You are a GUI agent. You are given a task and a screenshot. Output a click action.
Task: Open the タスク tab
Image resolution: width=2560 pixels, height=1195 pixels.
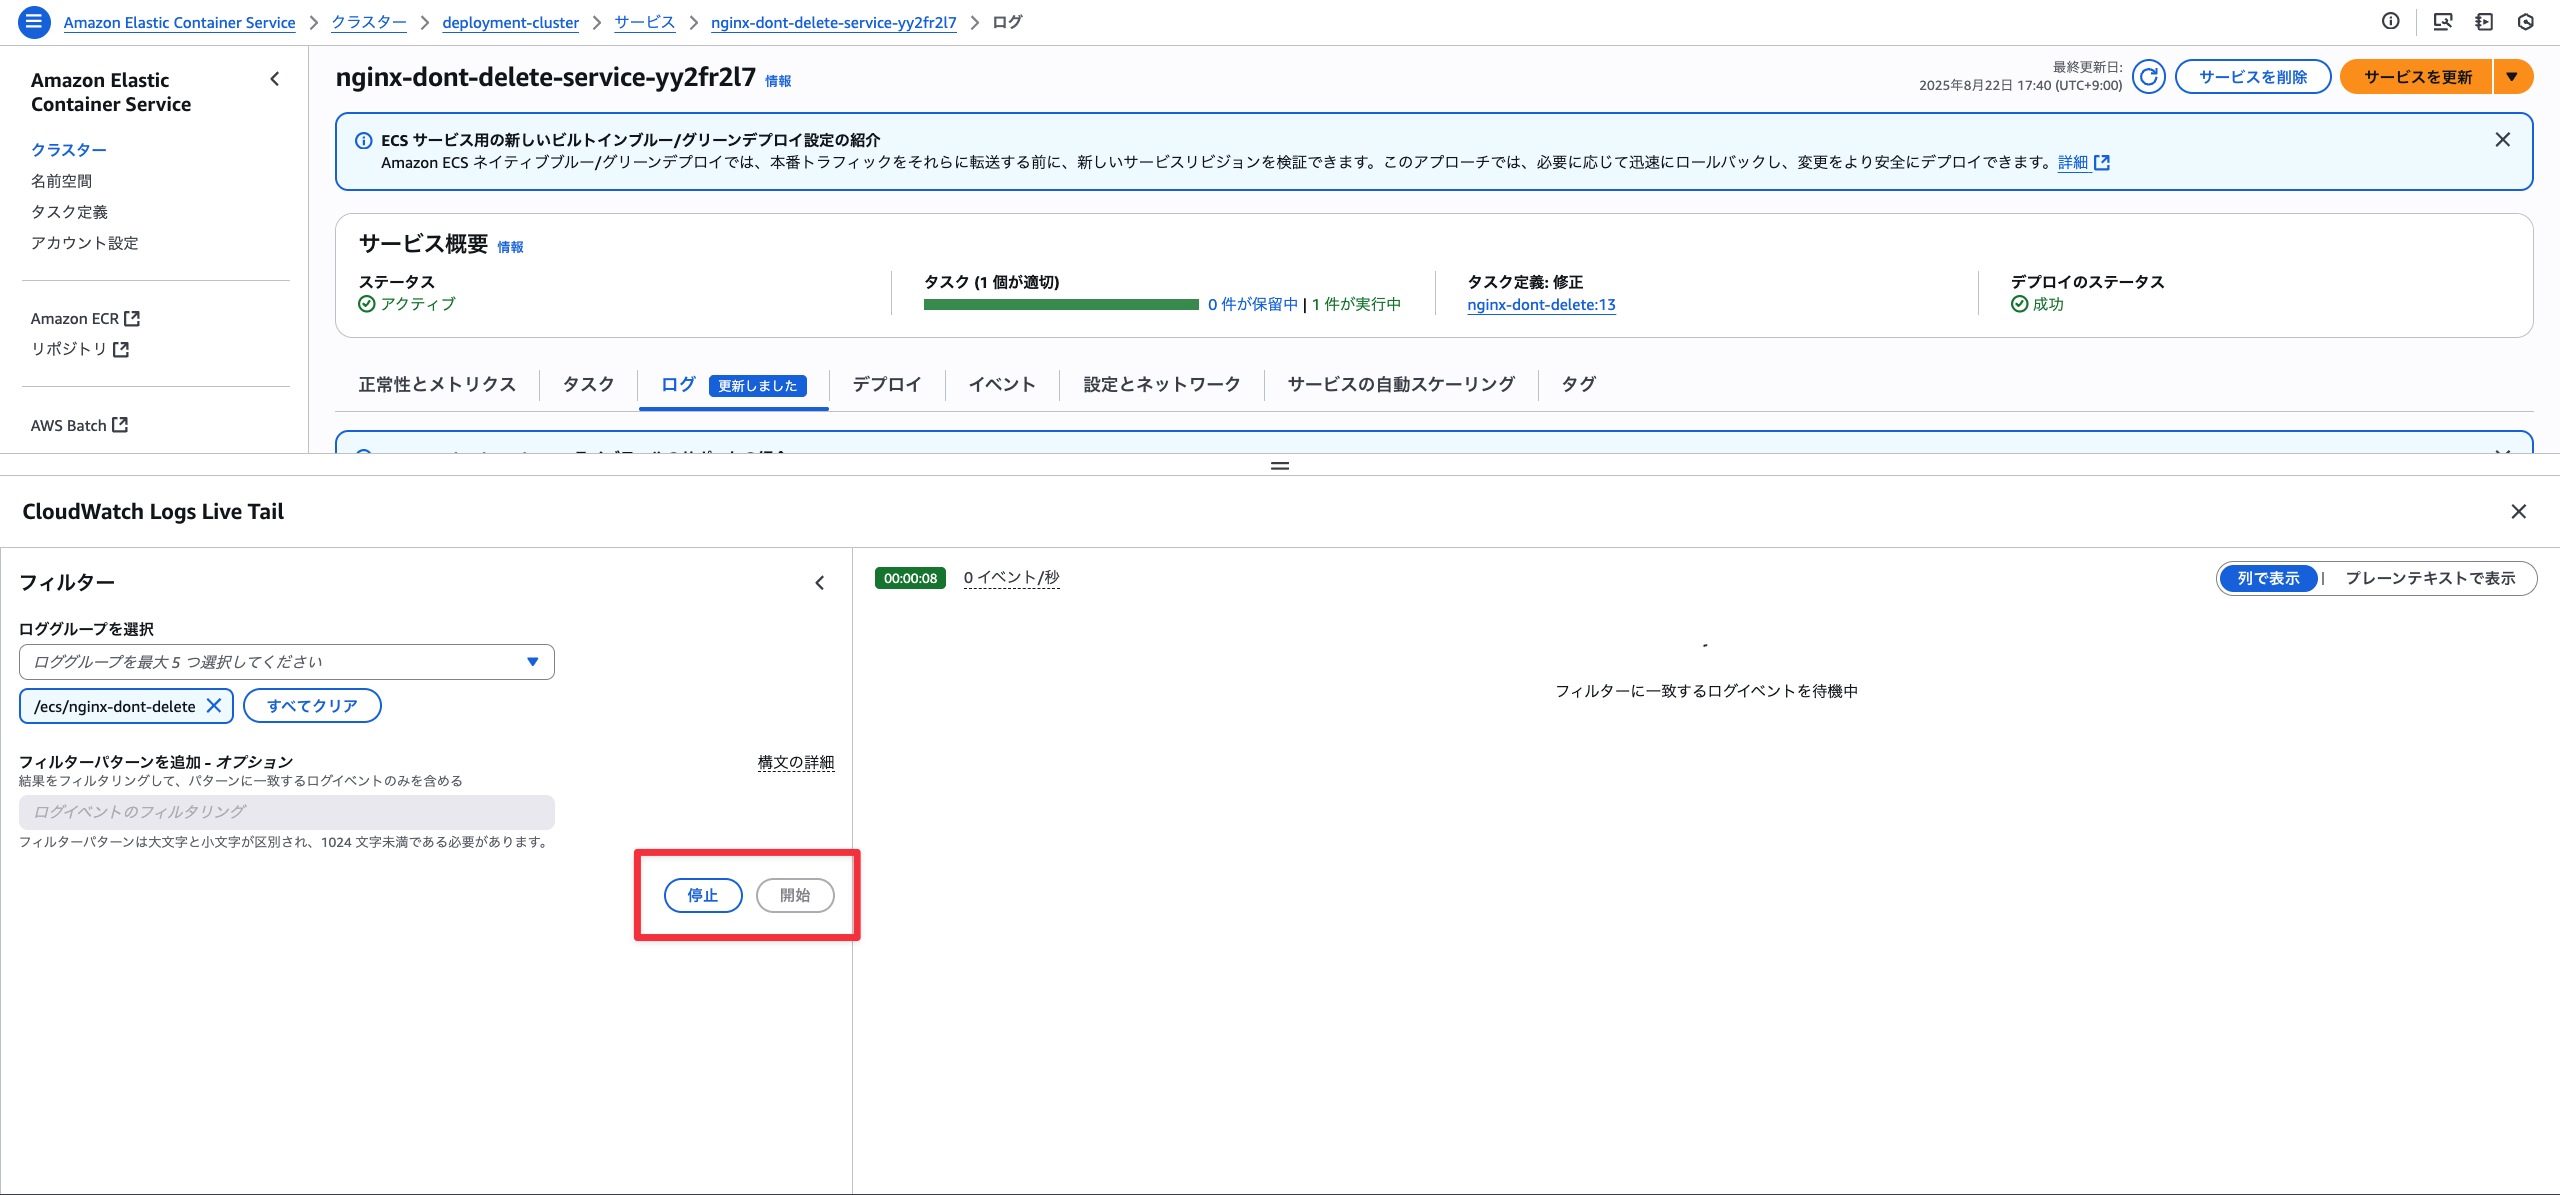(588, 385)
